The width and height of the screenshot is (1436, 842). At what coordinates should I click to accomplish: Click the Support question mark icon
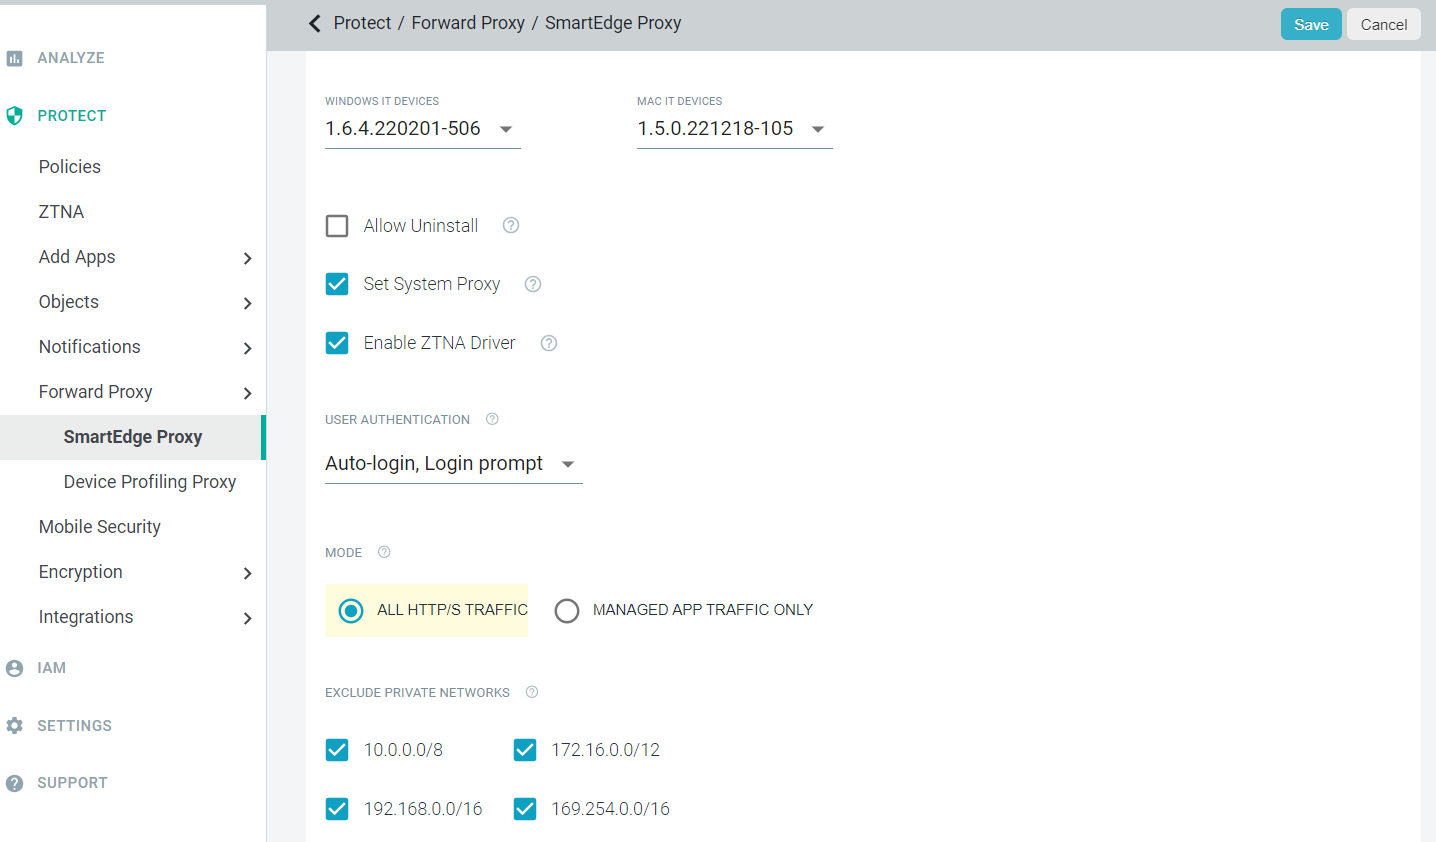[14, 783]
